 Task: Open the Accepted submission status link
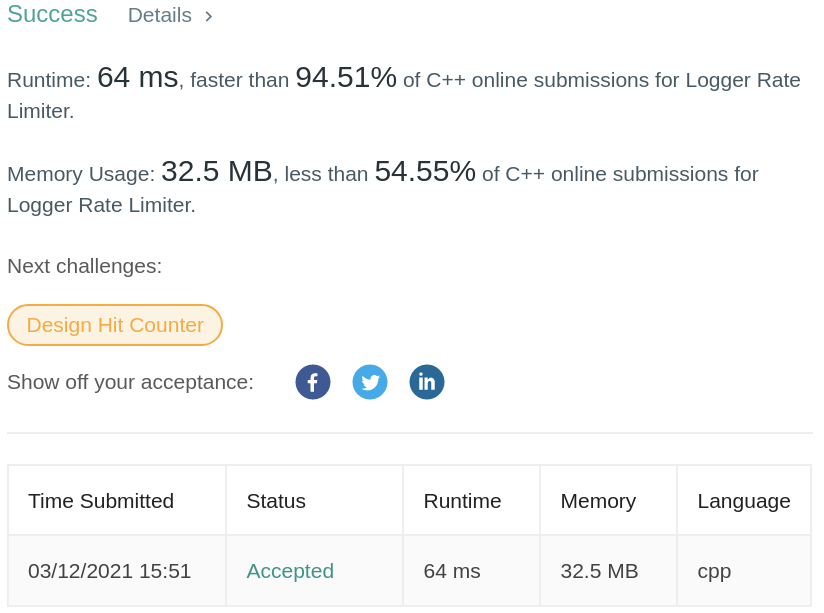tap(290, 571)
